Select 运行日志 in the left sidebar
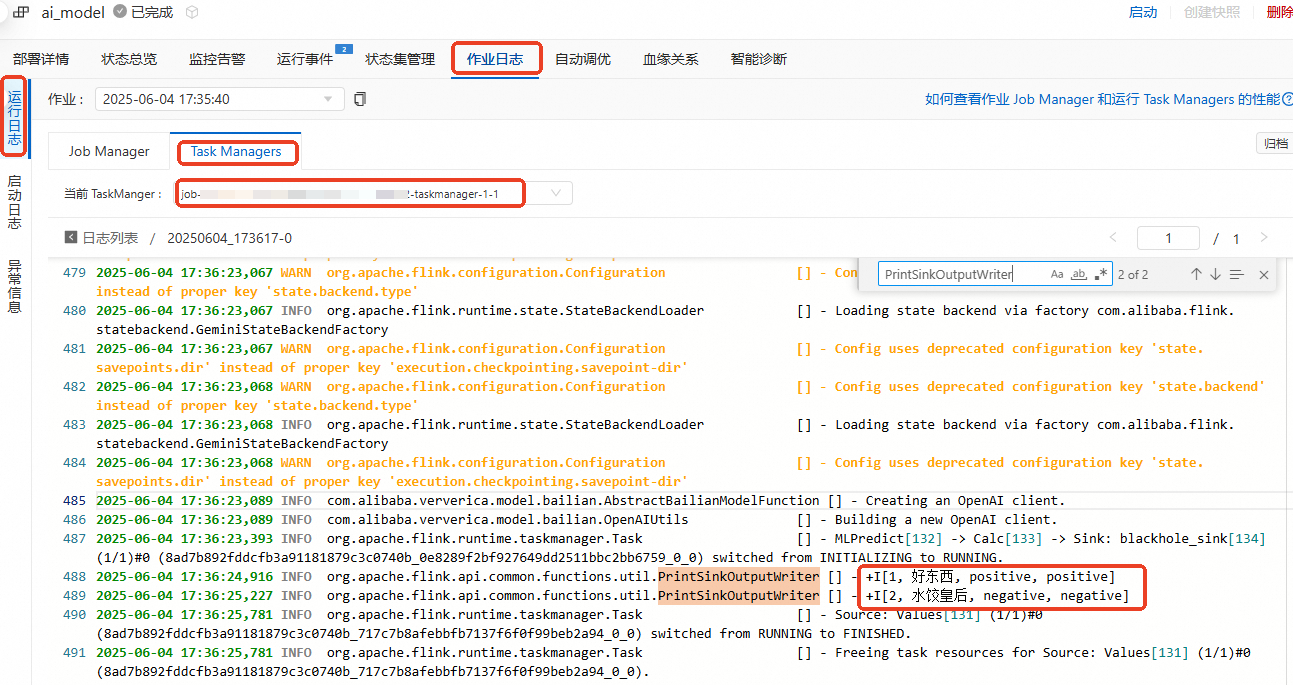 coord(14,119)
